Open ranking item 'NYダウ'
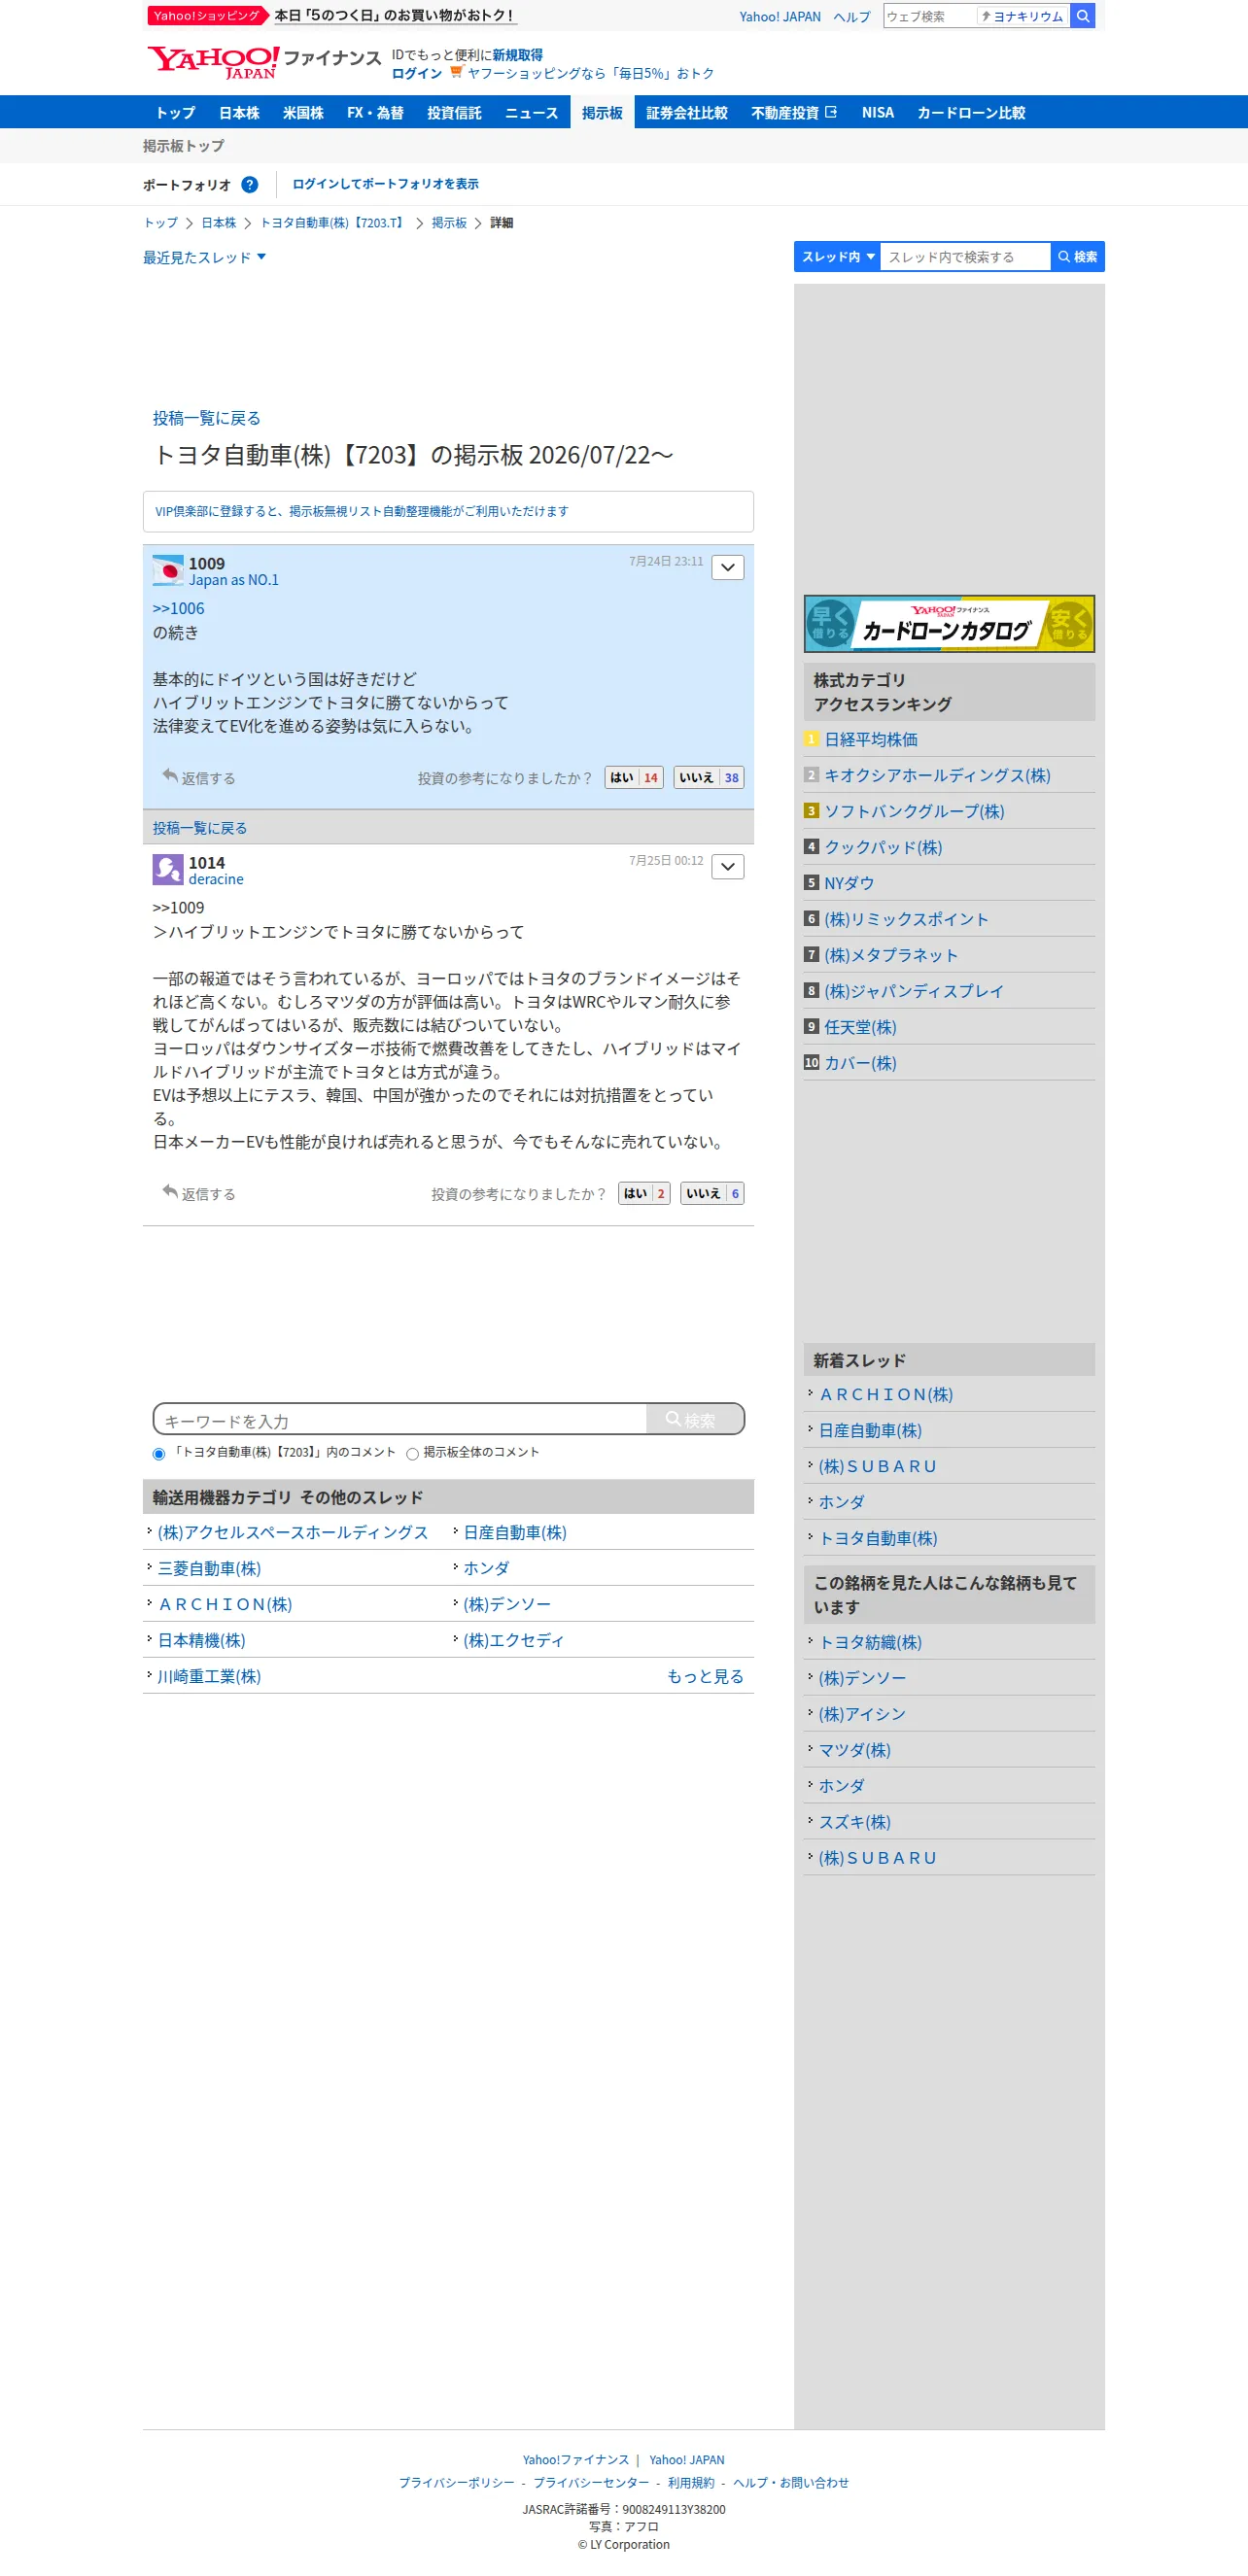 click(849, 883)
